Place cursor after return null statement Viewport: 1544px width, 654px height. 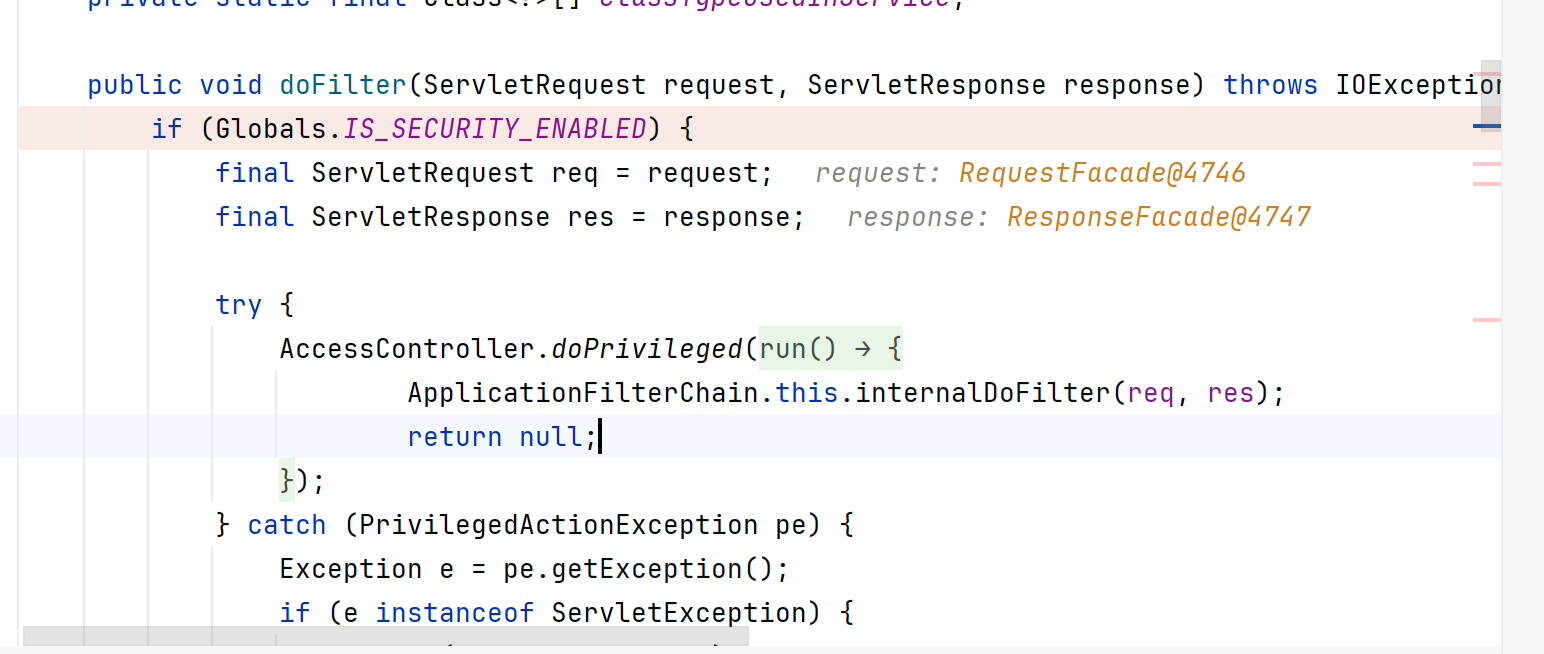coord(599,437)
